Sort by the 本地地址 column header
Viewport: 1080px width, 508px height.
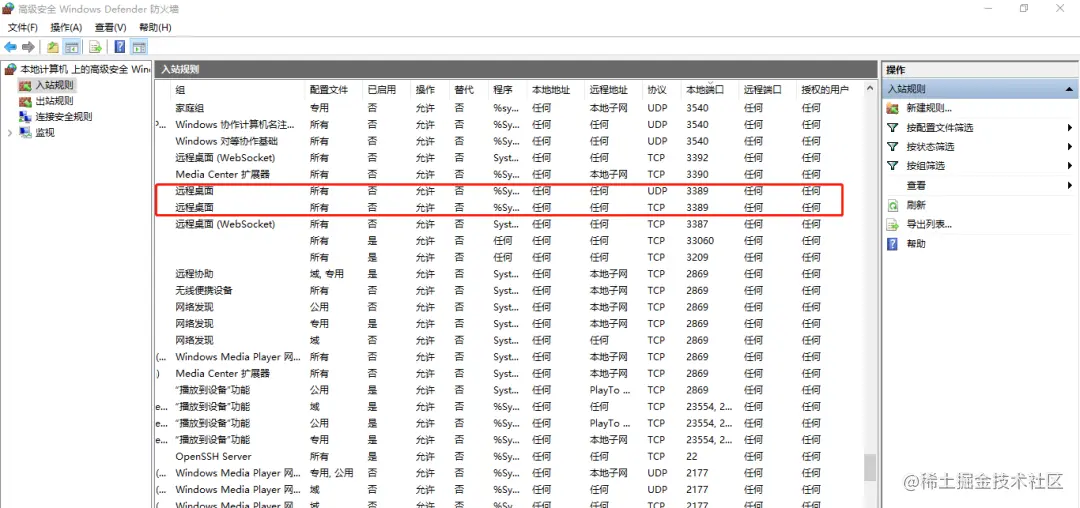tap(556, 89)
